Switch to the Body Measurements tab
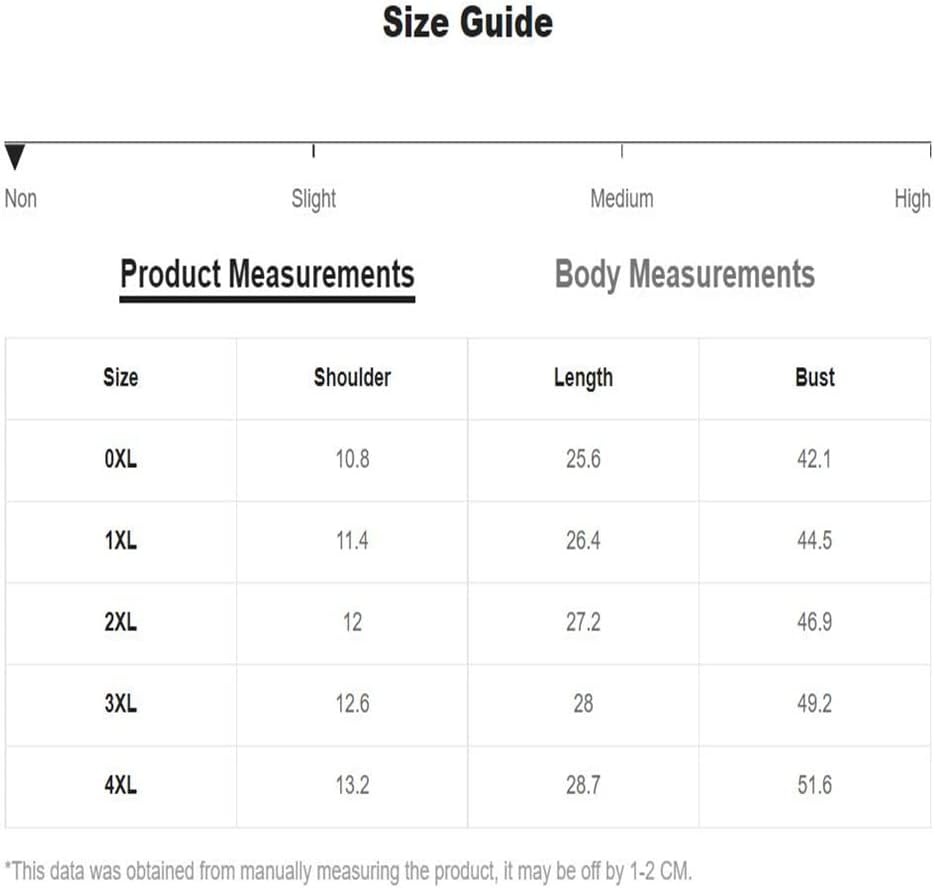Screen dimensions: 934x888 click(684, 274)
